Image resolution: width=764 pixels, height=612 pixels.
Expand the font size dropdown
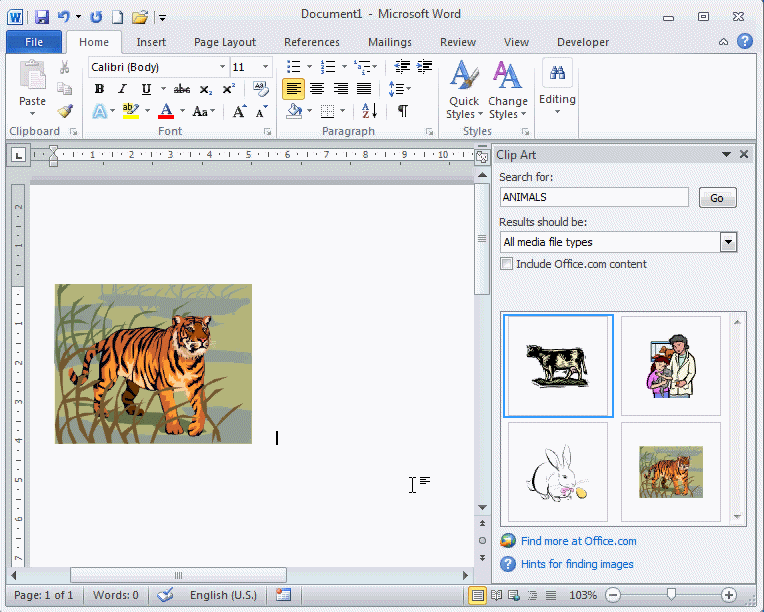[265, 67]
